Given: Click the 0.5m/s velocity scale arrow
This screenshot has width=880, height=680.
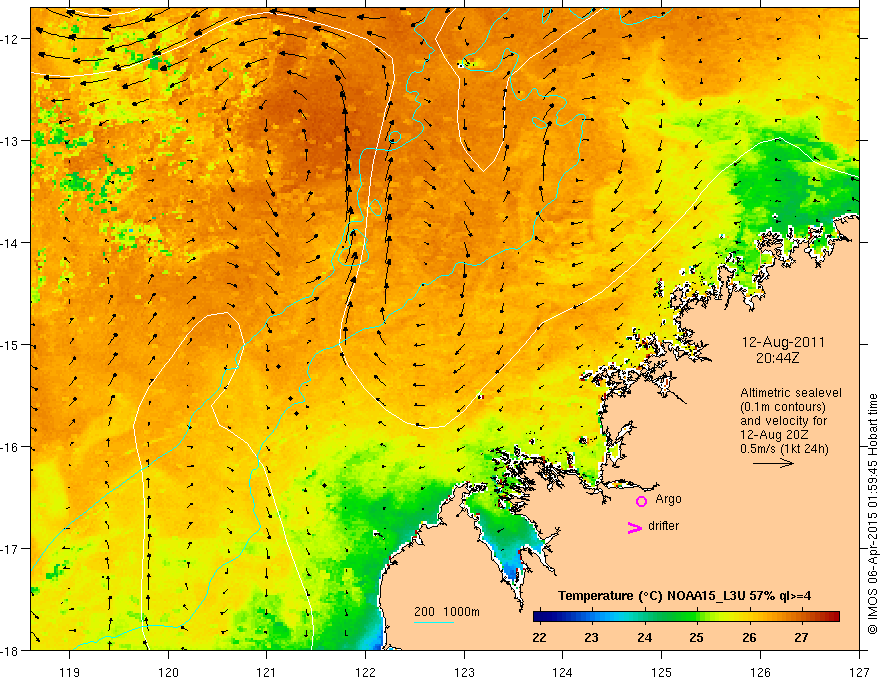Looking at the screenshot, I should pos(773,463).
